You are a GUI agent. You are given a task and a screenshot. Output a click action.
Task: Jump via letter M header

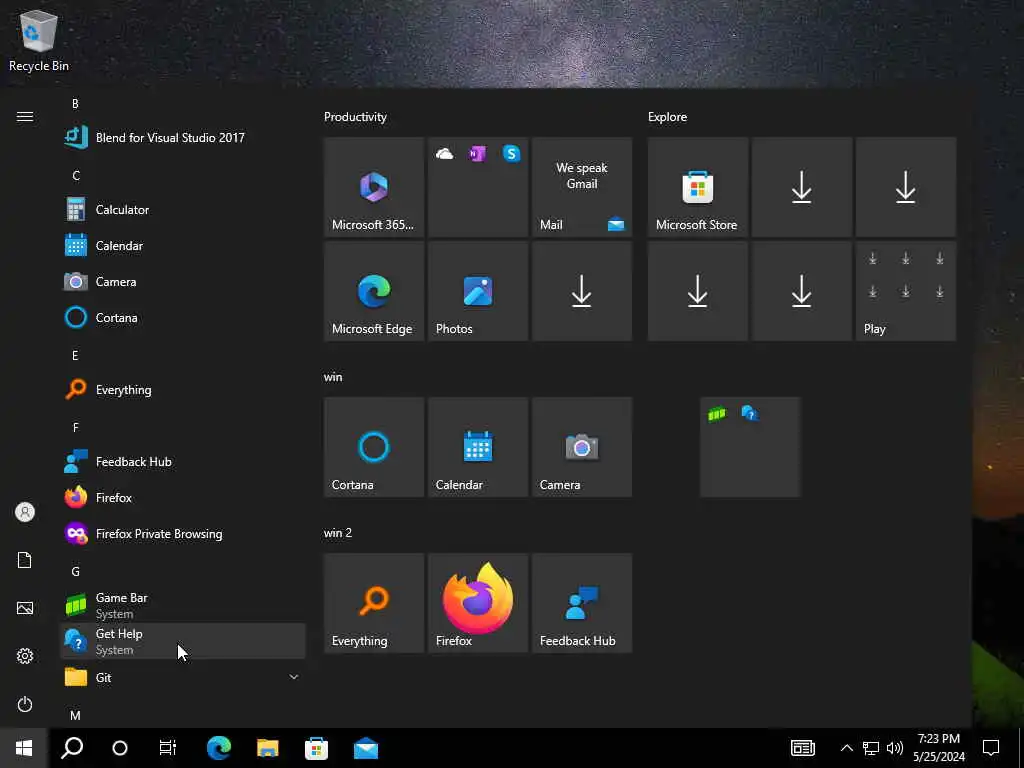click(76, 715)
